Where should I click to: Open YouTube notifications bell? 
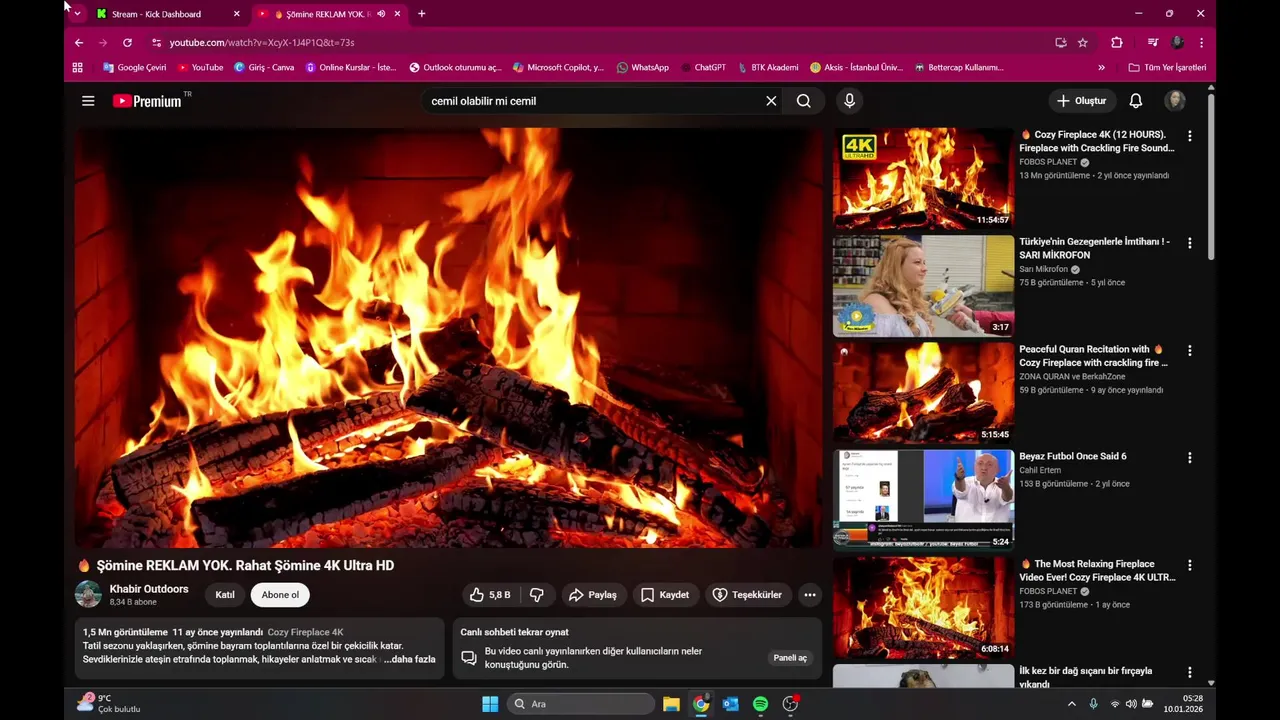pos(1136,101)
